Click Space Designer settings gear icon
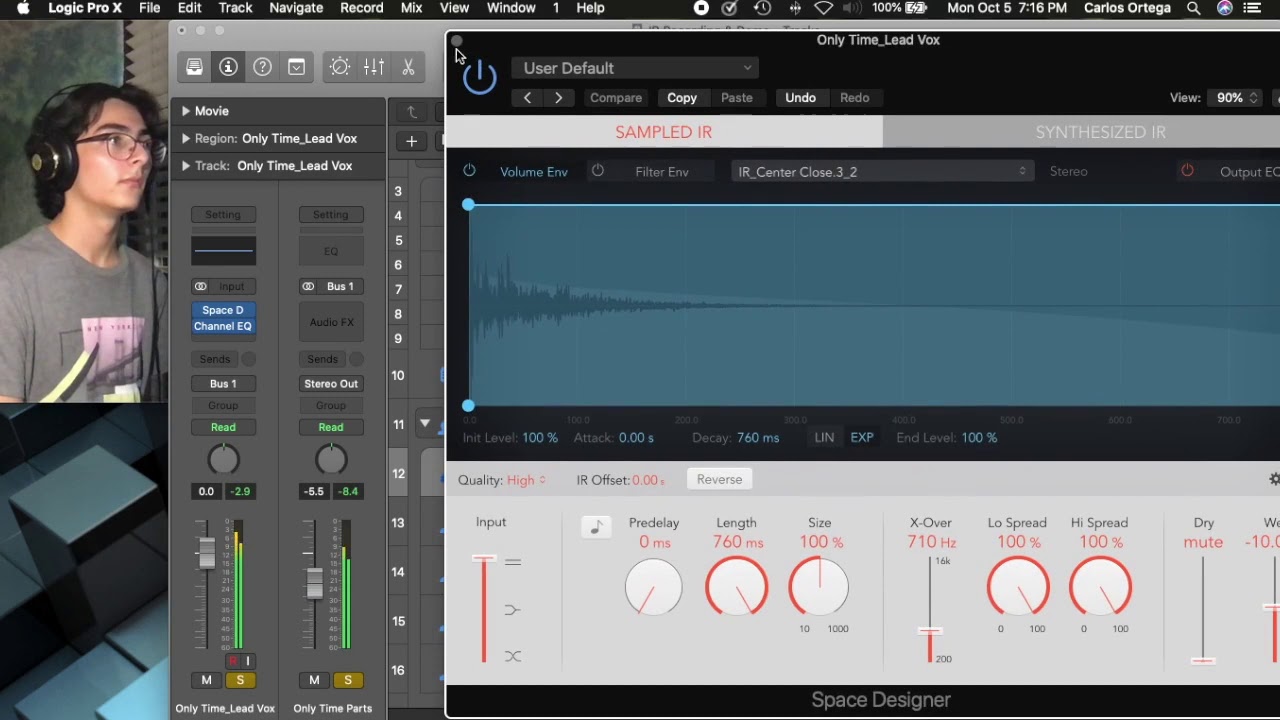Image resolution: width=1280 pixels, height=720 pixels. (x=1275, y=479)
